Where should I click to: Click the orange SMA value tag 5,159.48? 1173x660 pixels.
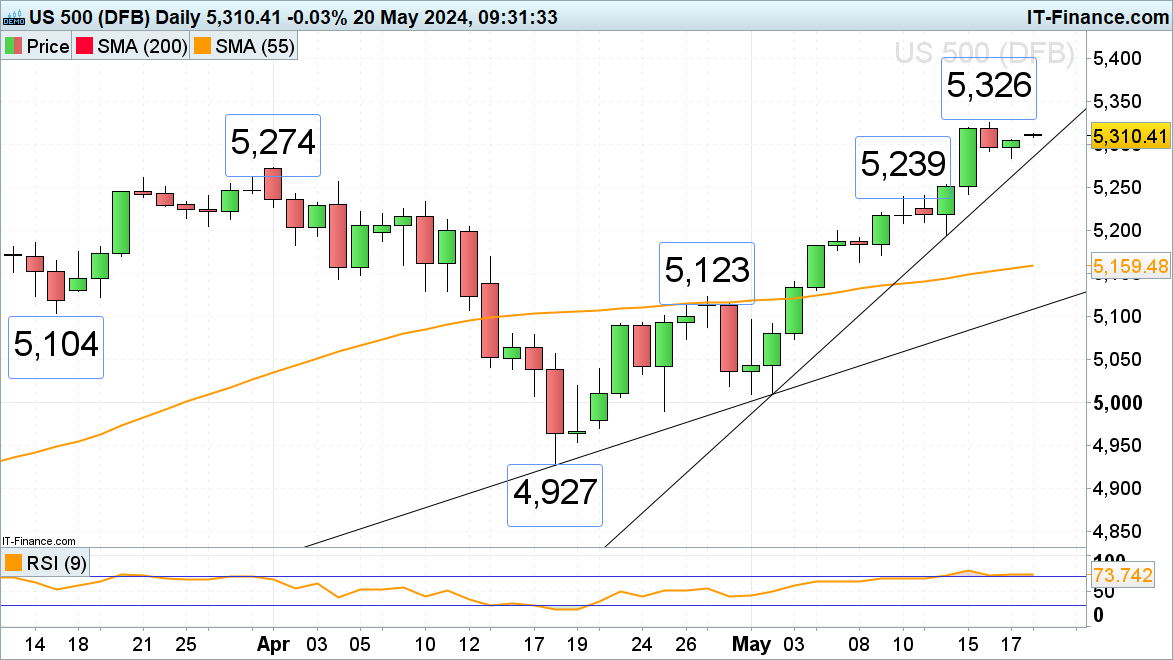point(1130,267)
